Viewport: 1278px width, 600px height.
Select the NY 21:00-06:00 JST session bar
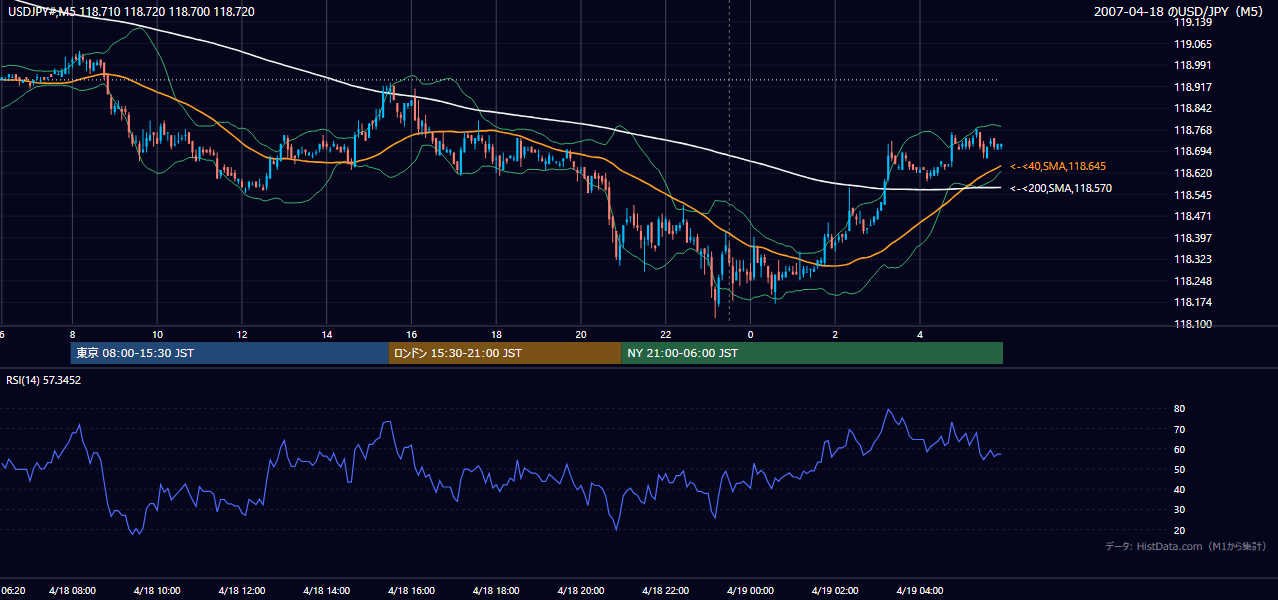(812, 353)
